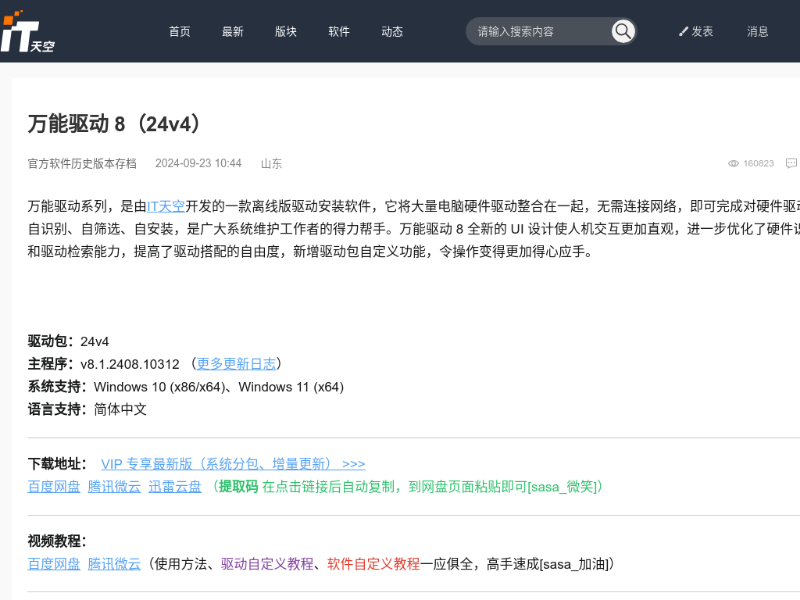Open the 版块 navigation item
Screen dimensions: 800x600
[286, 31]
